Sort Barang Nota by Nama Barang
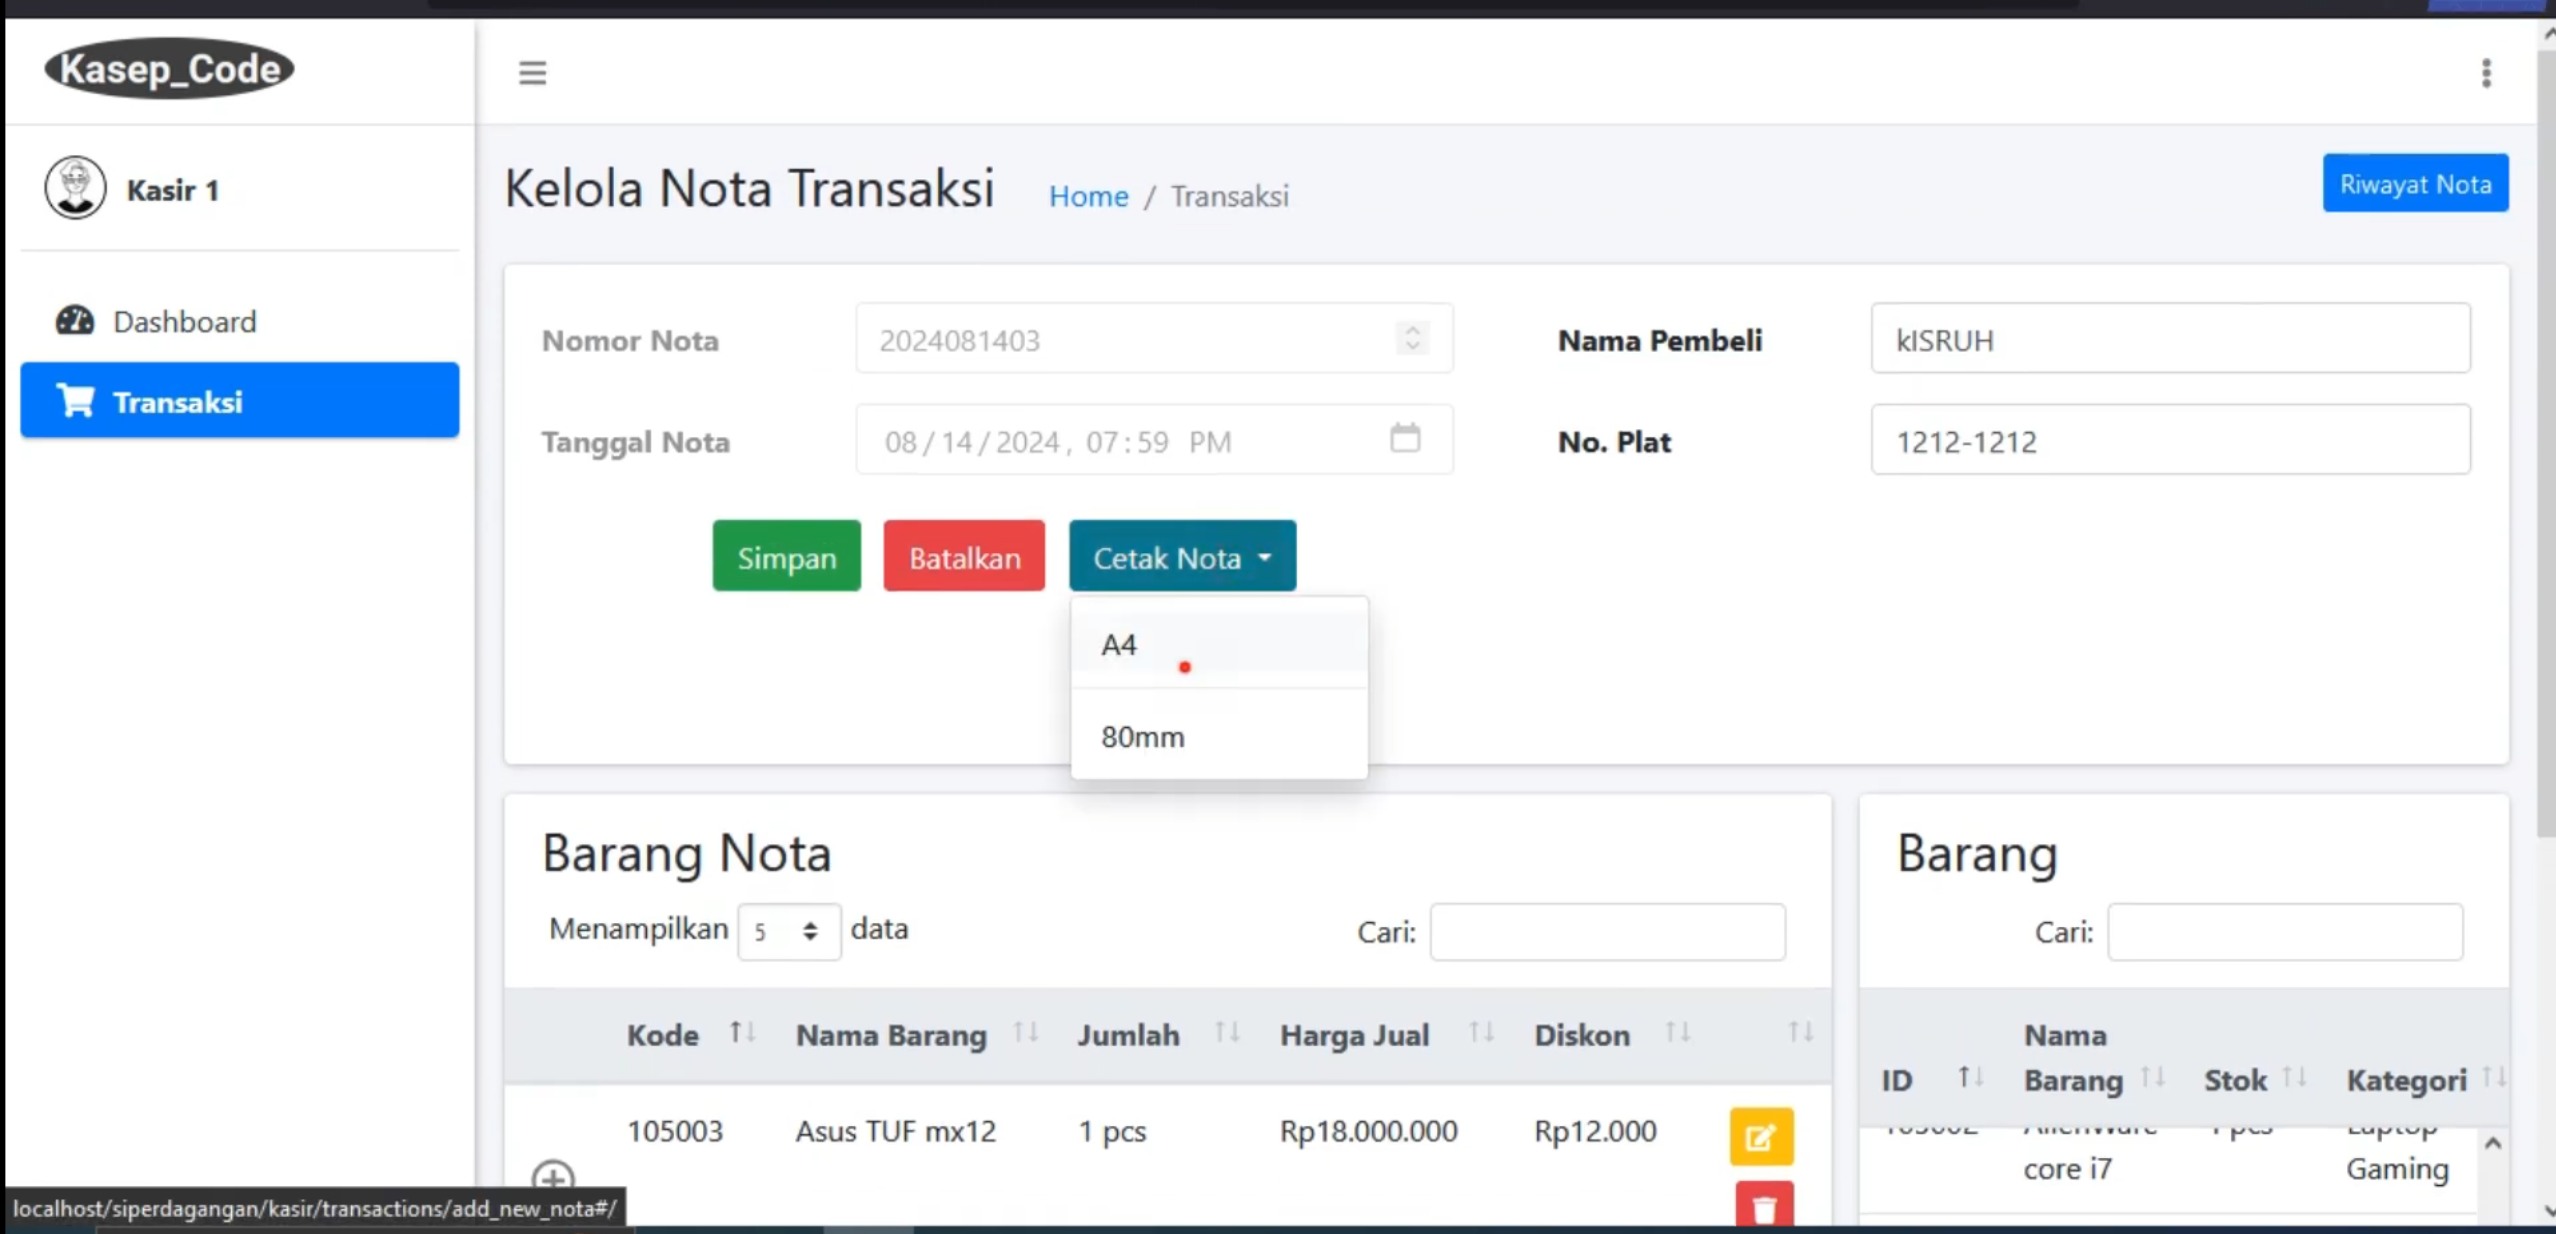 pyautogui.click(x=1026, y=1033)
